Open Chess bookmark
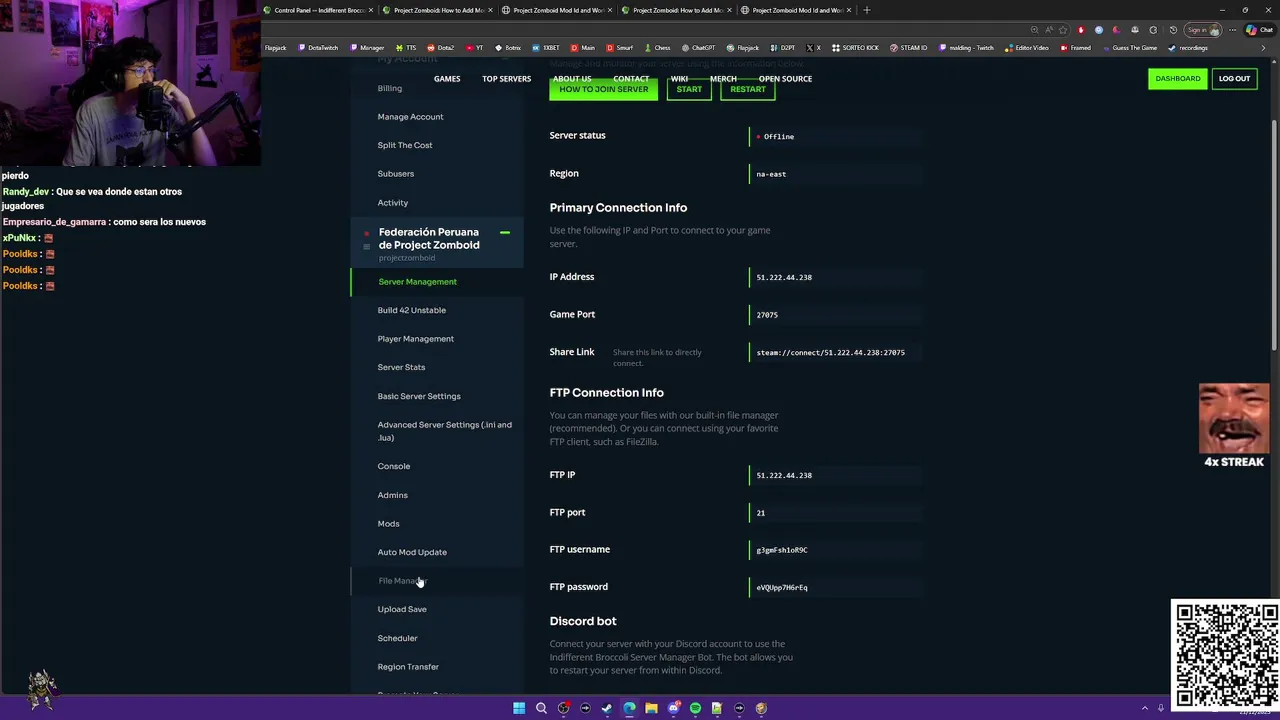 point(658,48)
